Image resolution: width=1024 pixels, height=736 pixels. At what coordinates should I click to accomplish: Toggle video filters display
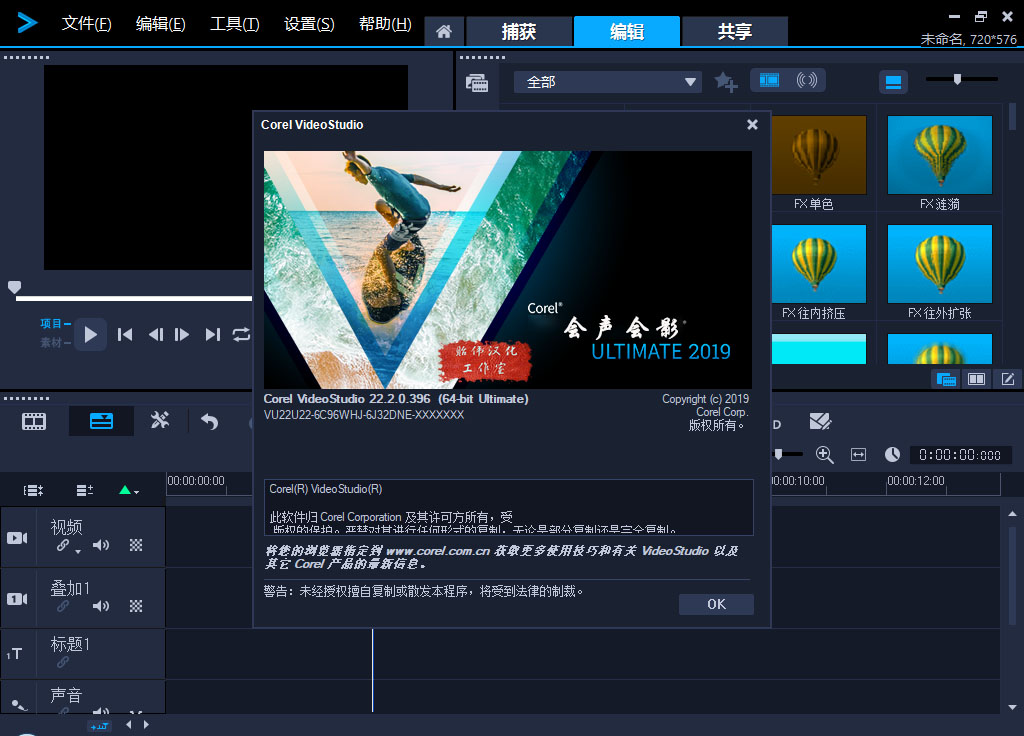tap(769, 80)
